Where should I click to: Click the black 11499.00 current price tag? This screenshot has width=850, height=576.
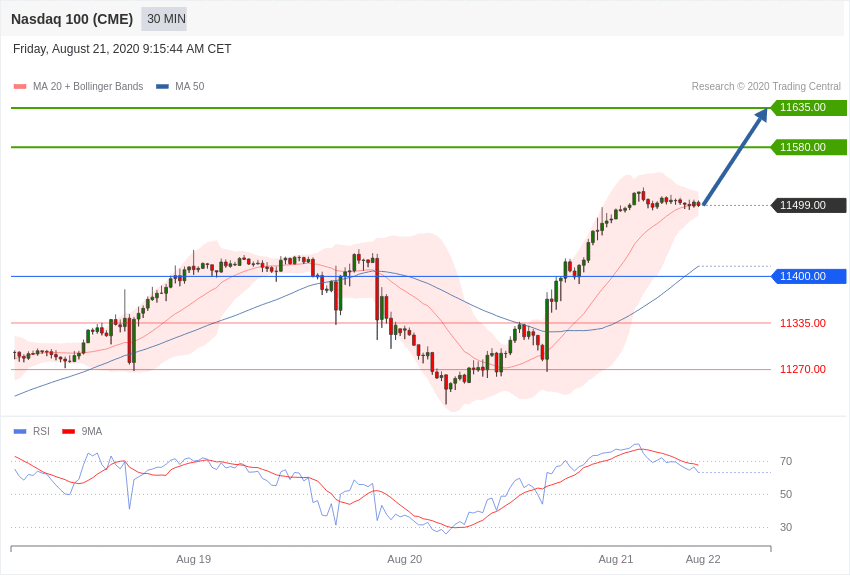(808, 205)
